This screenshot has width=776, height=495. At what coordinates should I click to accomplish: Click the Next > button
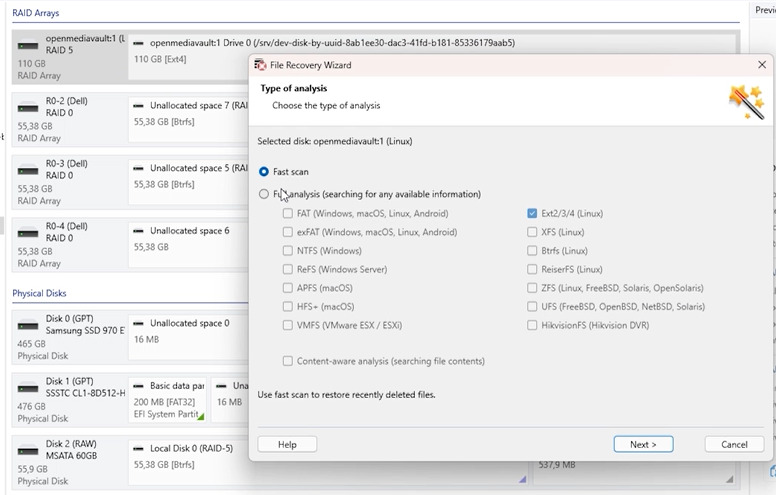(x=643, y=445)
